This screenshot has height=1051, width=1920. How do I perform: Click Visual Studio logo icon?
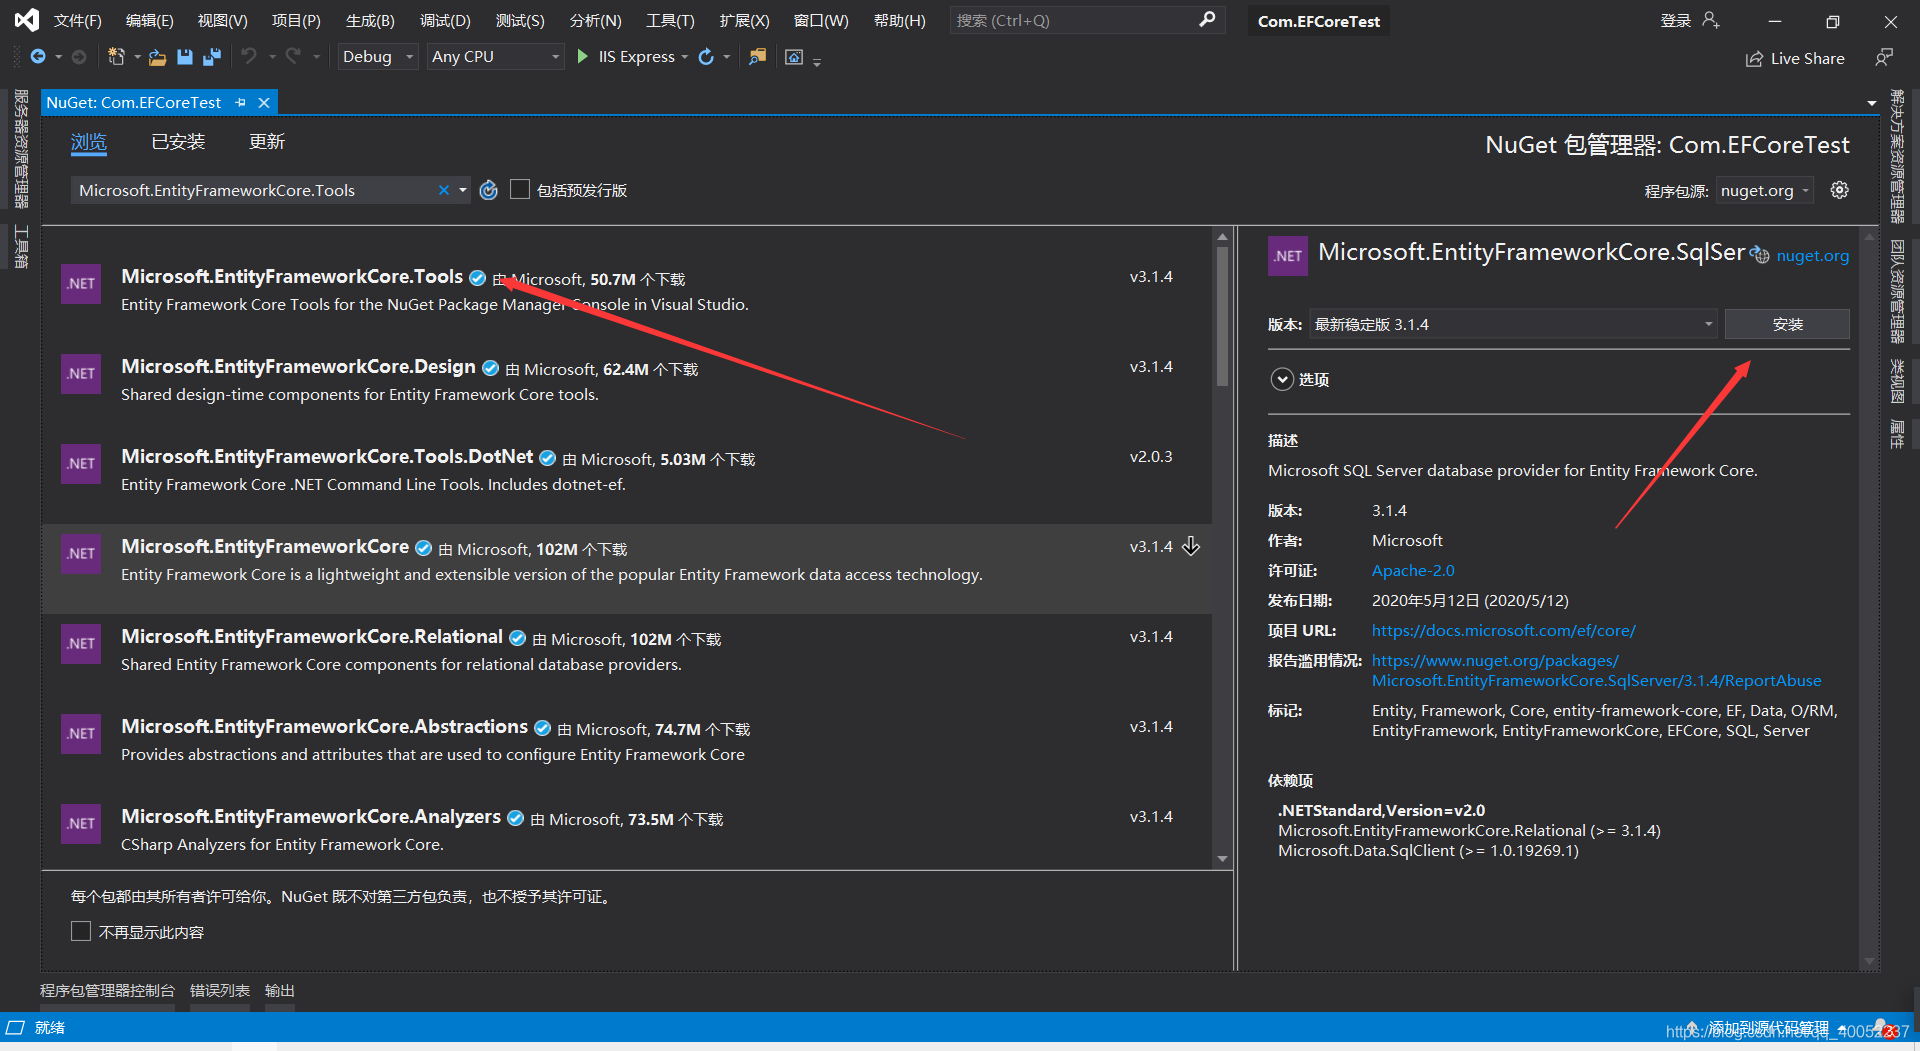27,20
